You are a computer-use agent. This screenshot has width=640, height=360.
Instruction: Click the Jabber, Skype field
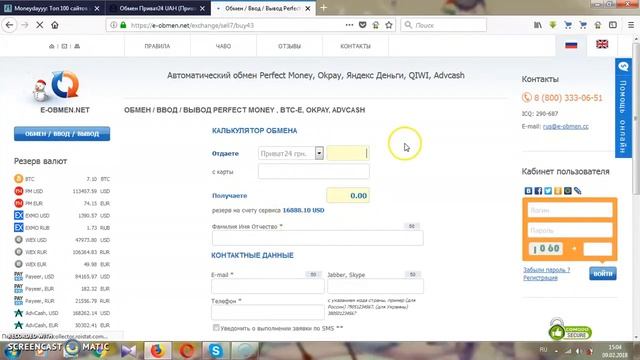coord(375,286)
